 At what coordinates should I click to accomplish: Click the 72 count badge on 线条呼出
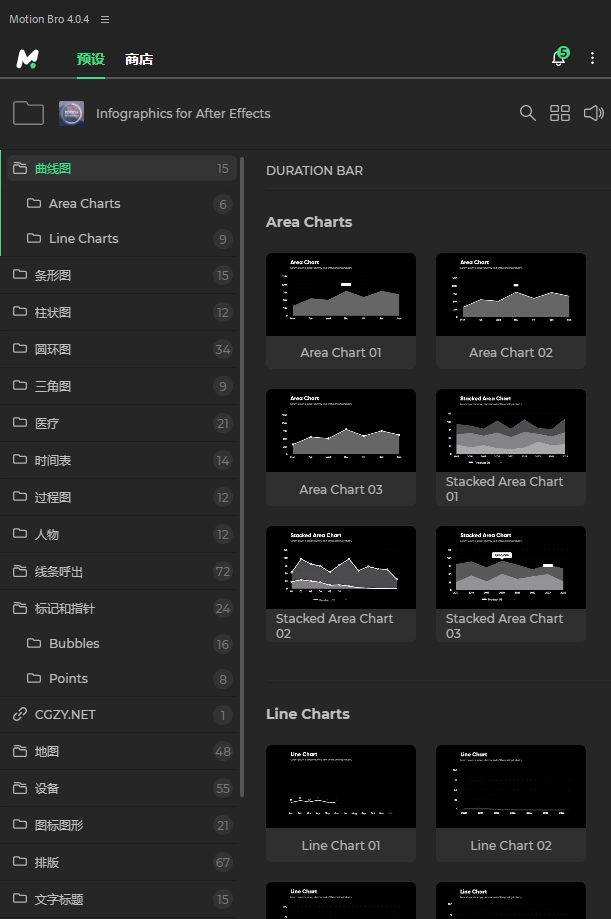tap(223, 571)
